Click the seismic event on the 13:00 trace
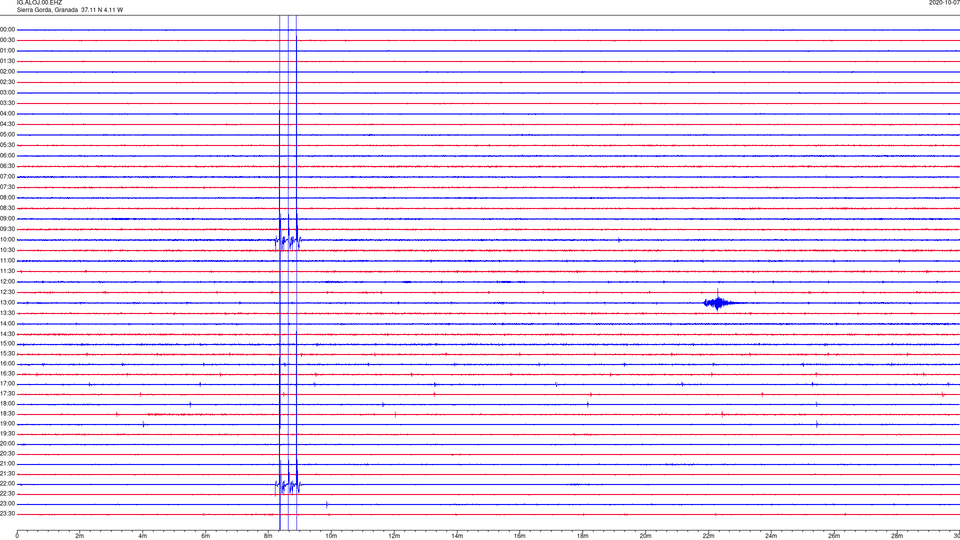Image resolution: width=960 pixels, height=540 pixels. [x=721, y=302]
